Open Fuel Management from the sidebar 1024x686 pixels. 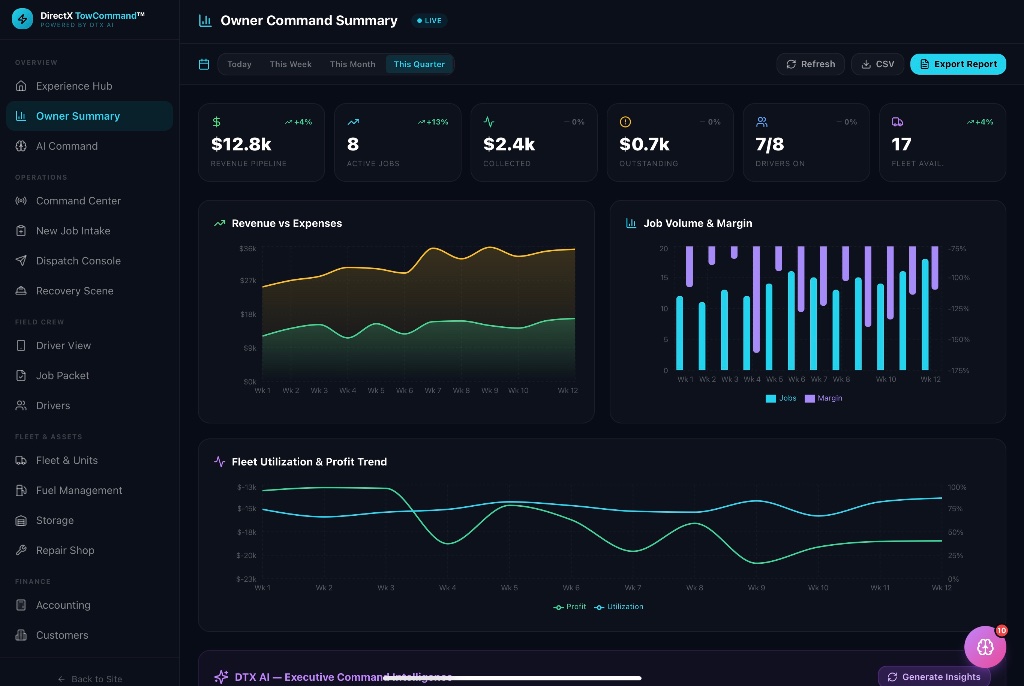coord(89,490)
